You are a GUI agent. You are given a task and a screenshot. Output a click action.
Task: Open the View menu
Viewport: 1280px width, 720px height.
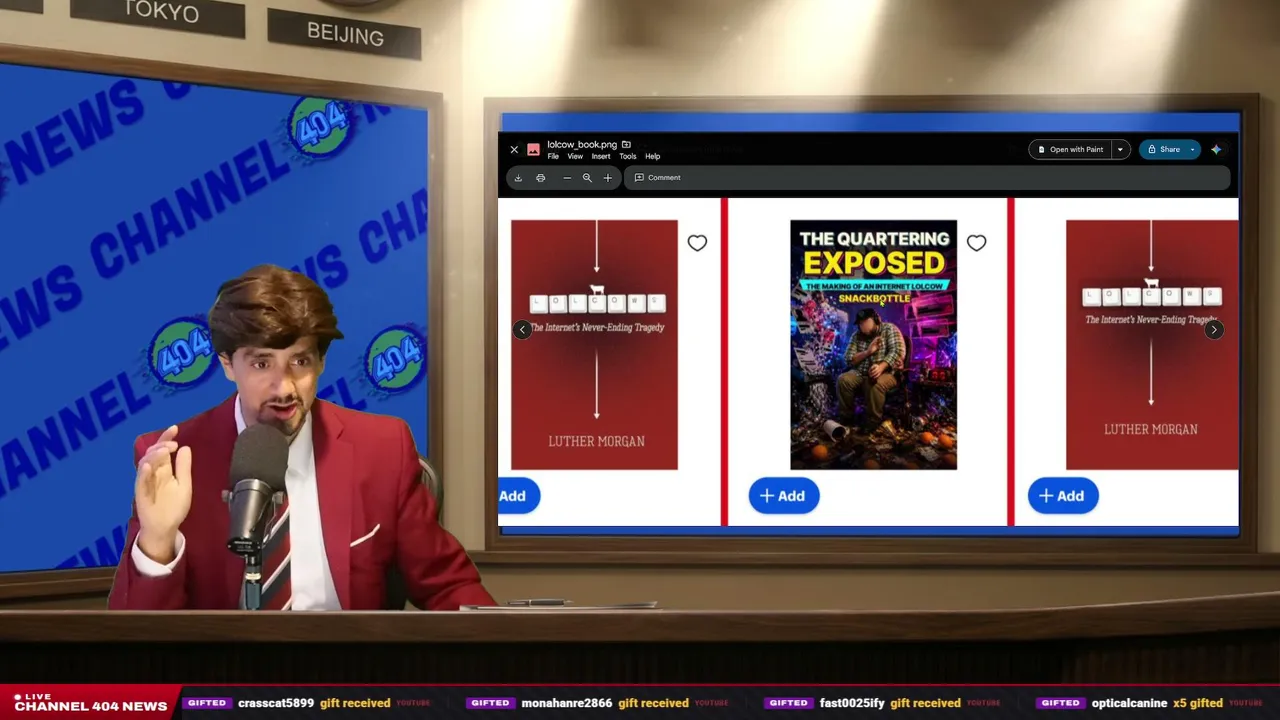[x=575, y=157]
